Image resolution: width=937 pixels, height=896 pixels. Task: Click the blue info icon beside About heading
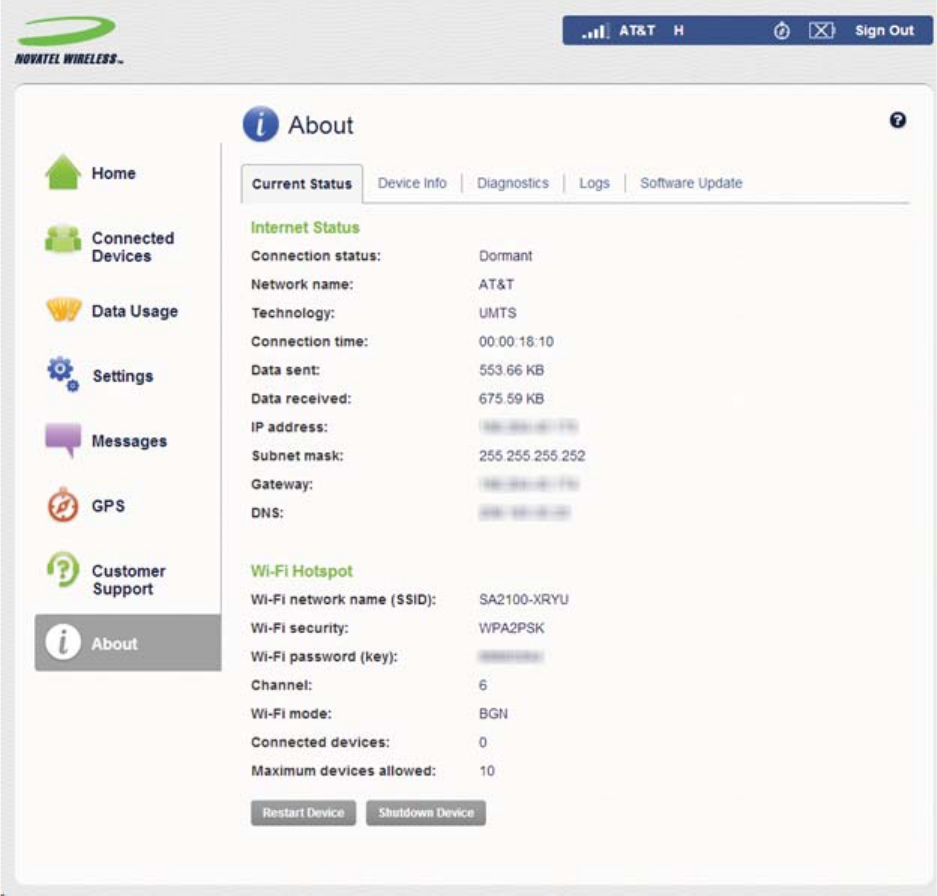coord(261,124)
